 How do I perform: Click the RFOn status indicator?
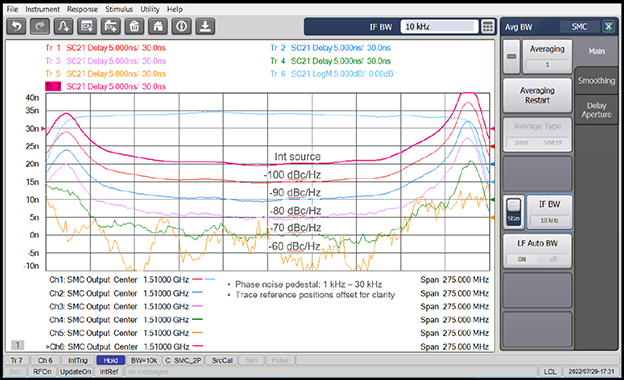click(x=42, y=372)
